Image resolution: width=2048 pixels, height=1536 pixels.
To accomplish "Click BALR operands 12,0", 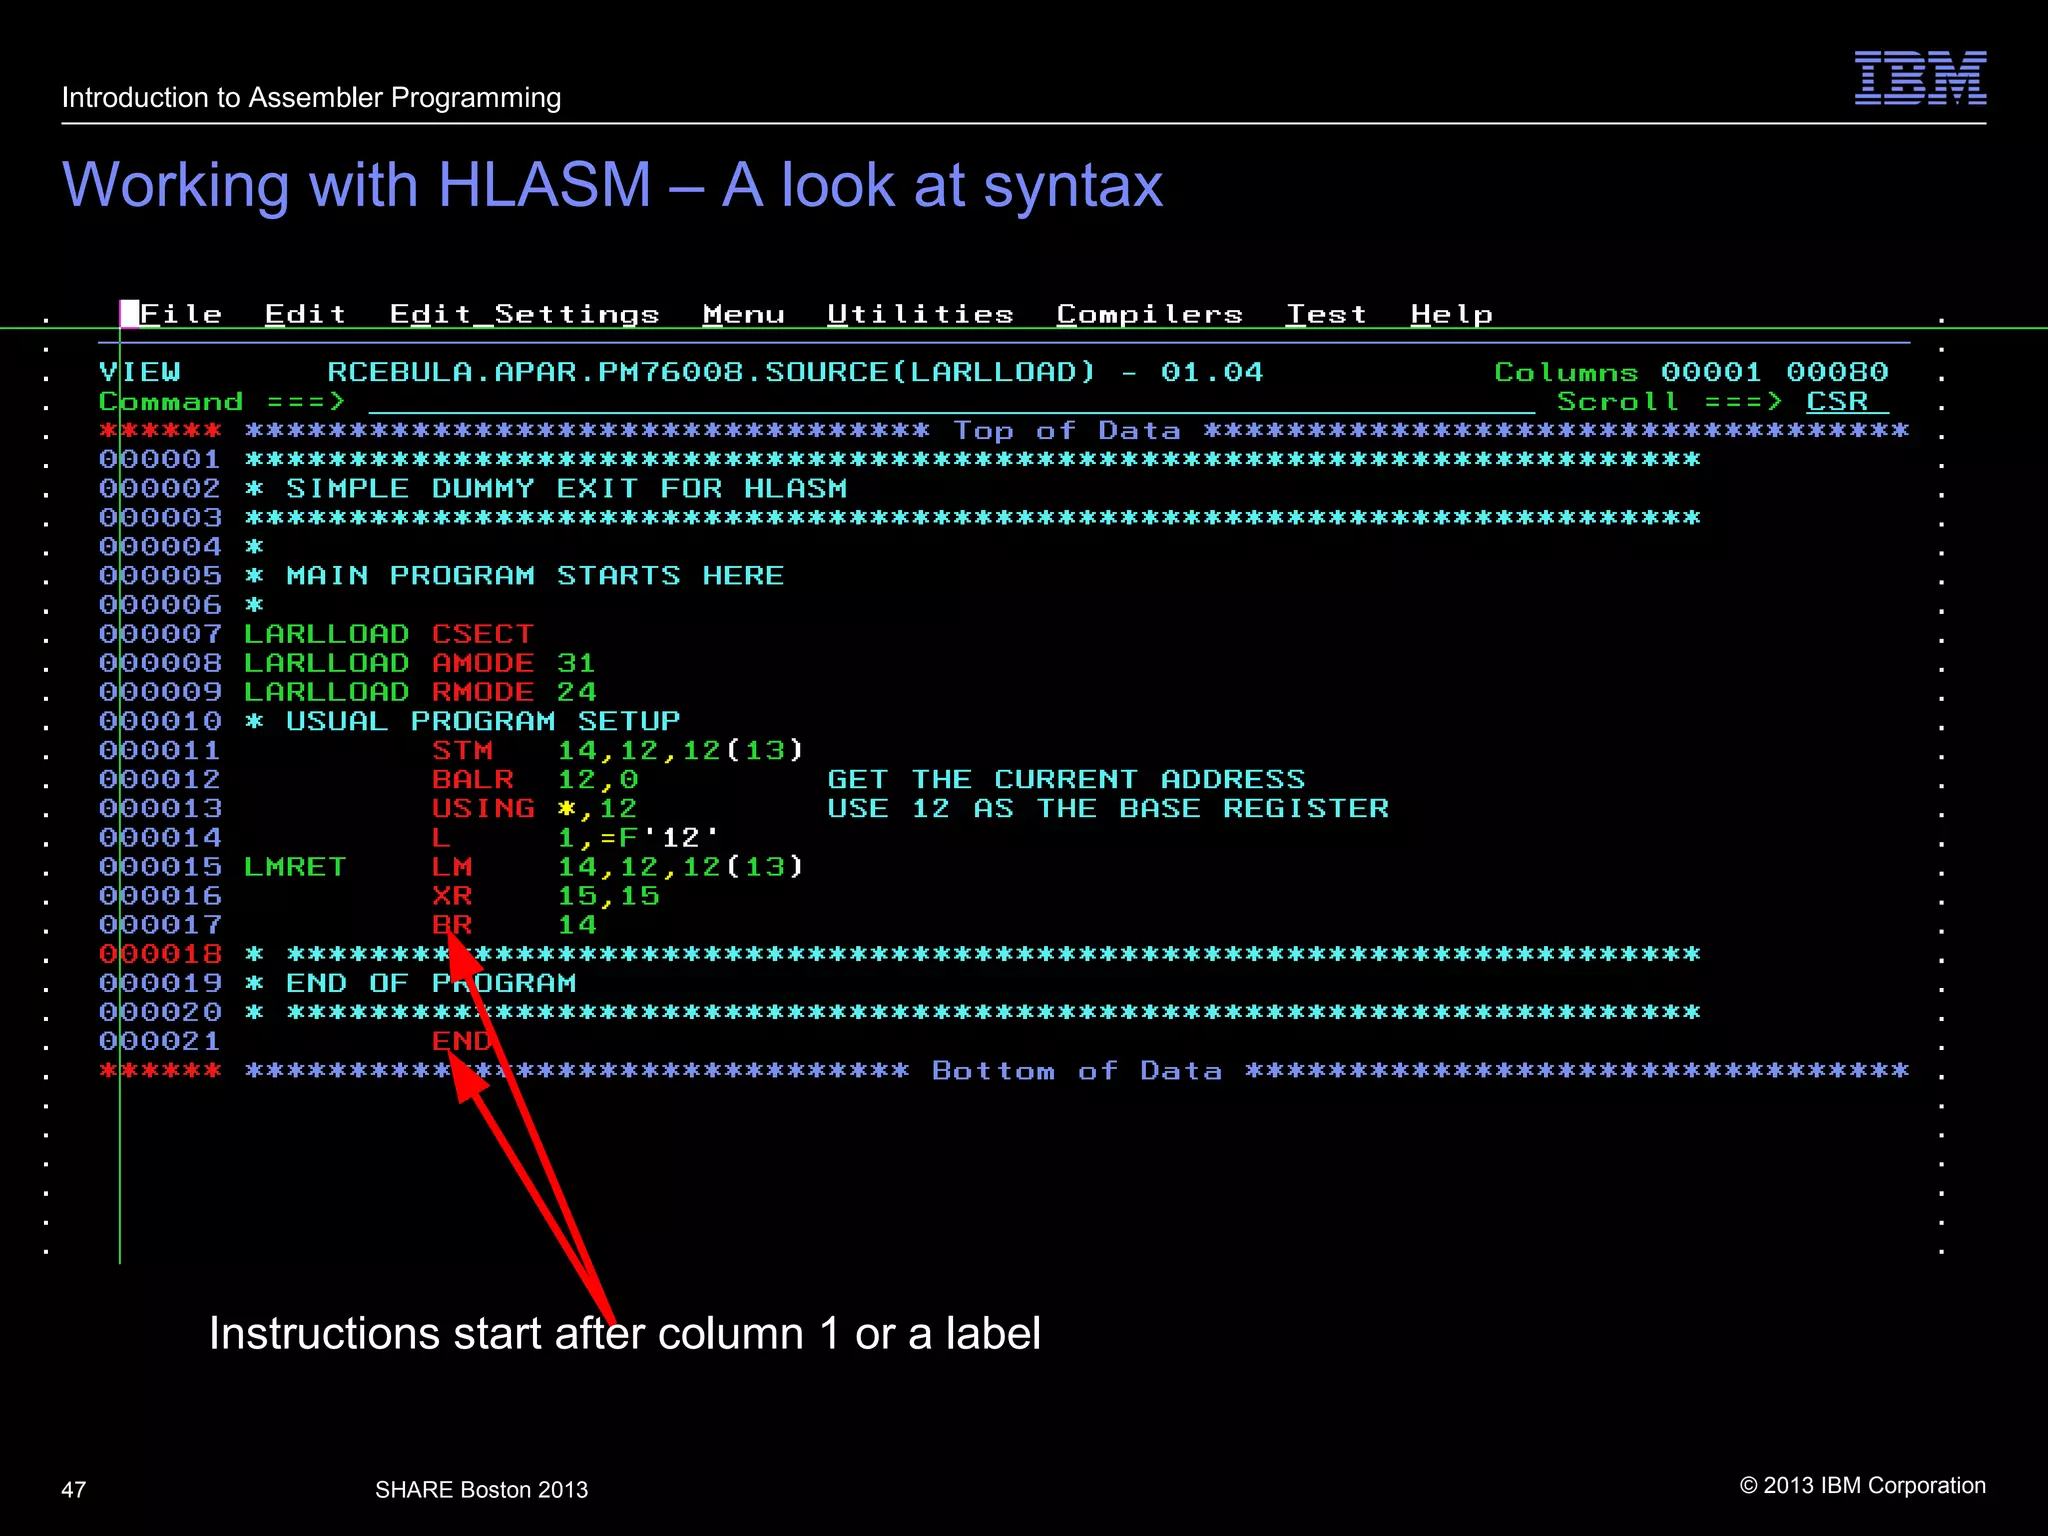I will click(x=597, y=779).
